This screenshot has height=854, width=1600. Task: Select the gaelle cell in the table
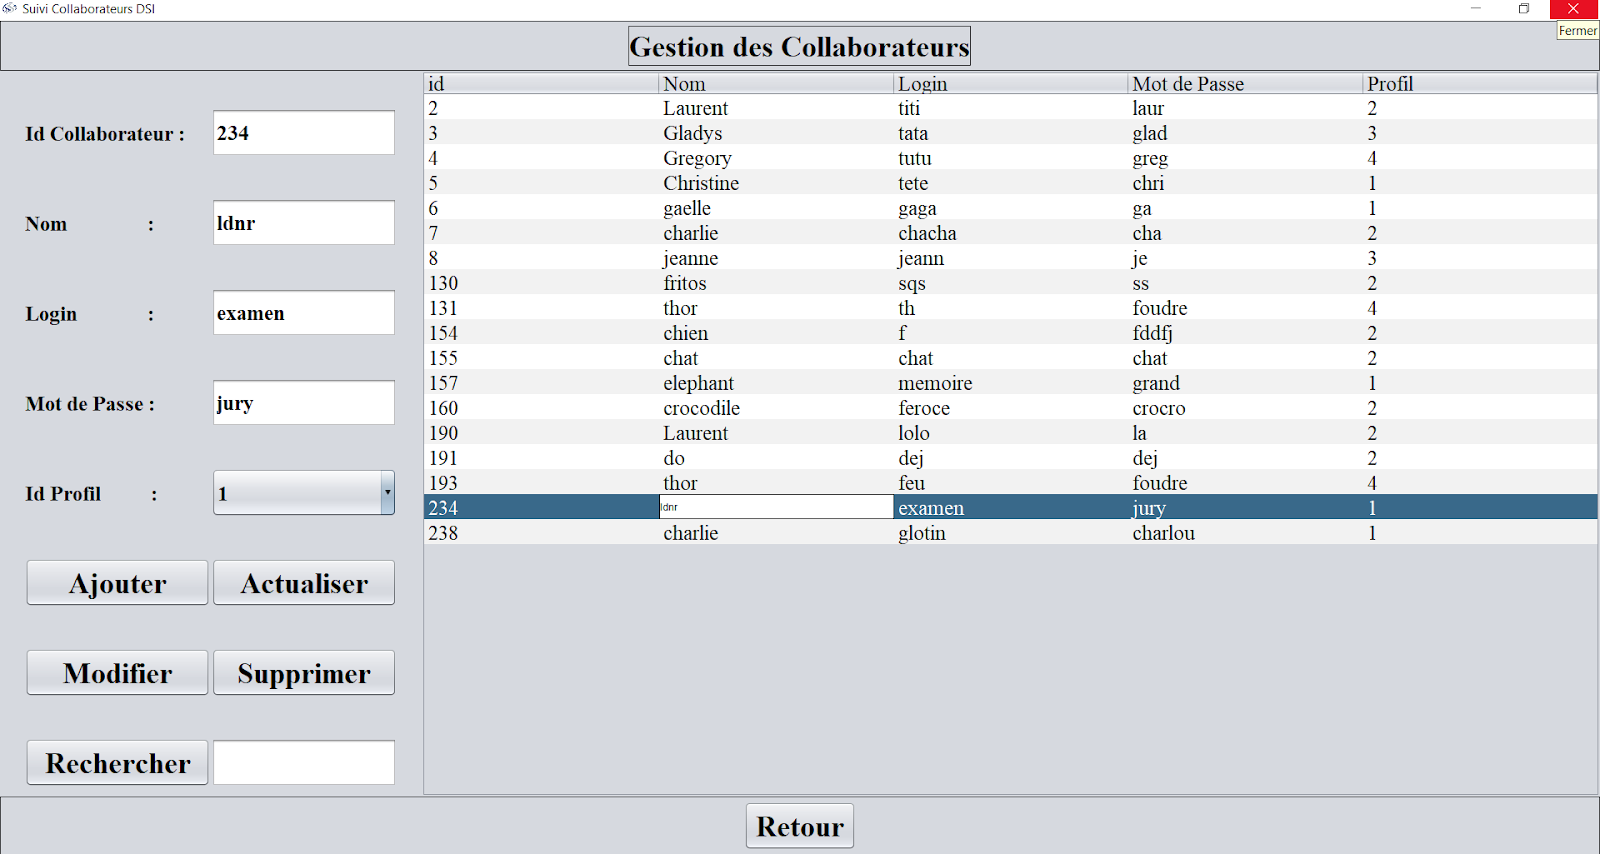776,208
